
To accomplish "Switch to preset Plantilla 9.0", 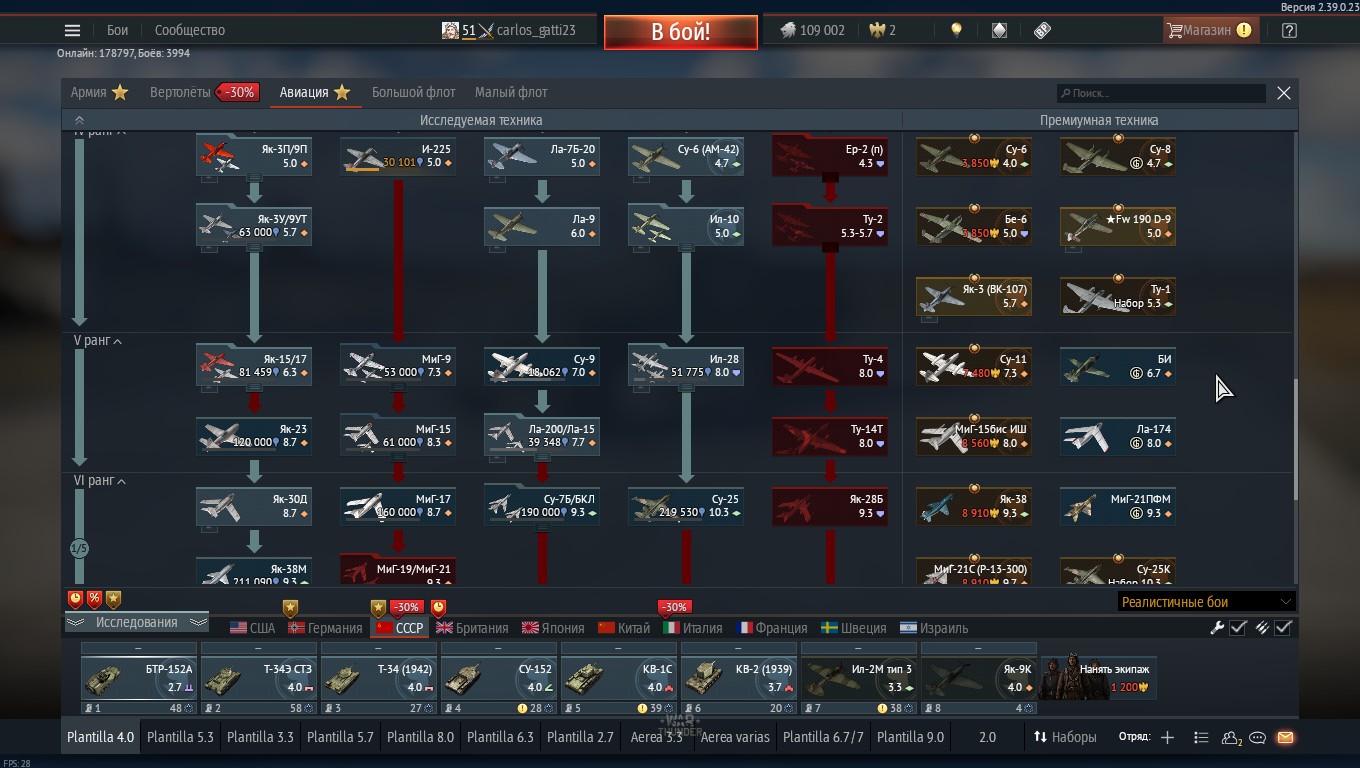I will [x=910, y=737].
